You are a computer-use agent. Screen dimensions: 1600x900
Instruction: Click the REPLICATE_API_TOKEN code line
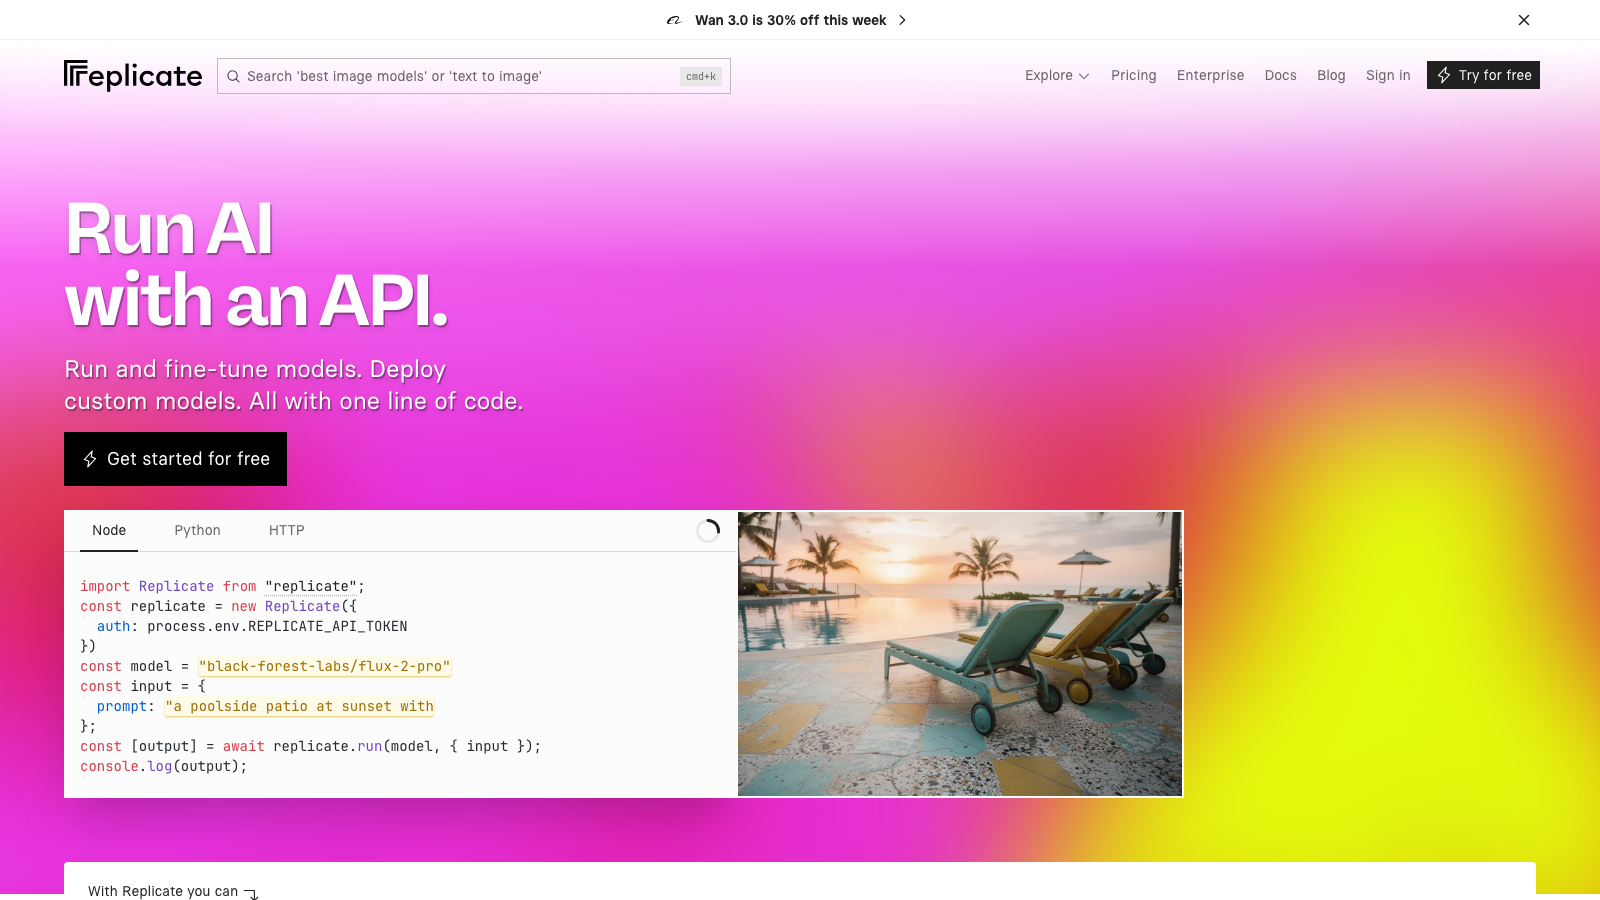coord(252,626)
